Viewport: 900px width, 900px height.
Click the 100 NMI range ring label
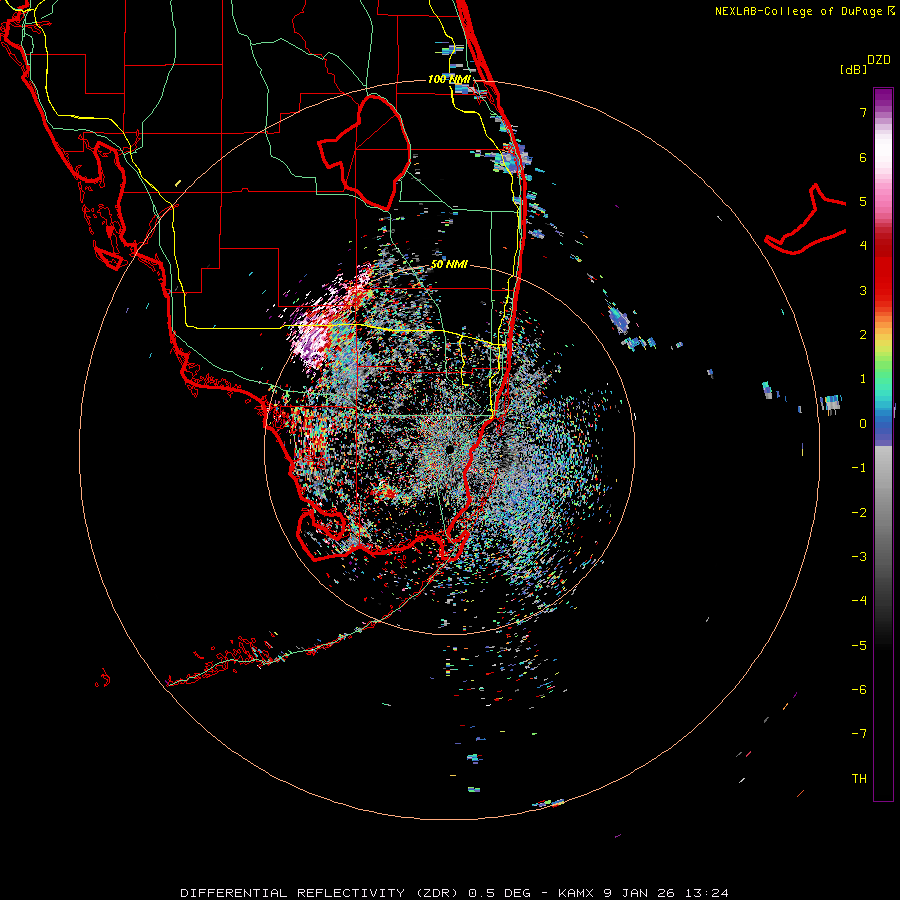coord(449,79)
